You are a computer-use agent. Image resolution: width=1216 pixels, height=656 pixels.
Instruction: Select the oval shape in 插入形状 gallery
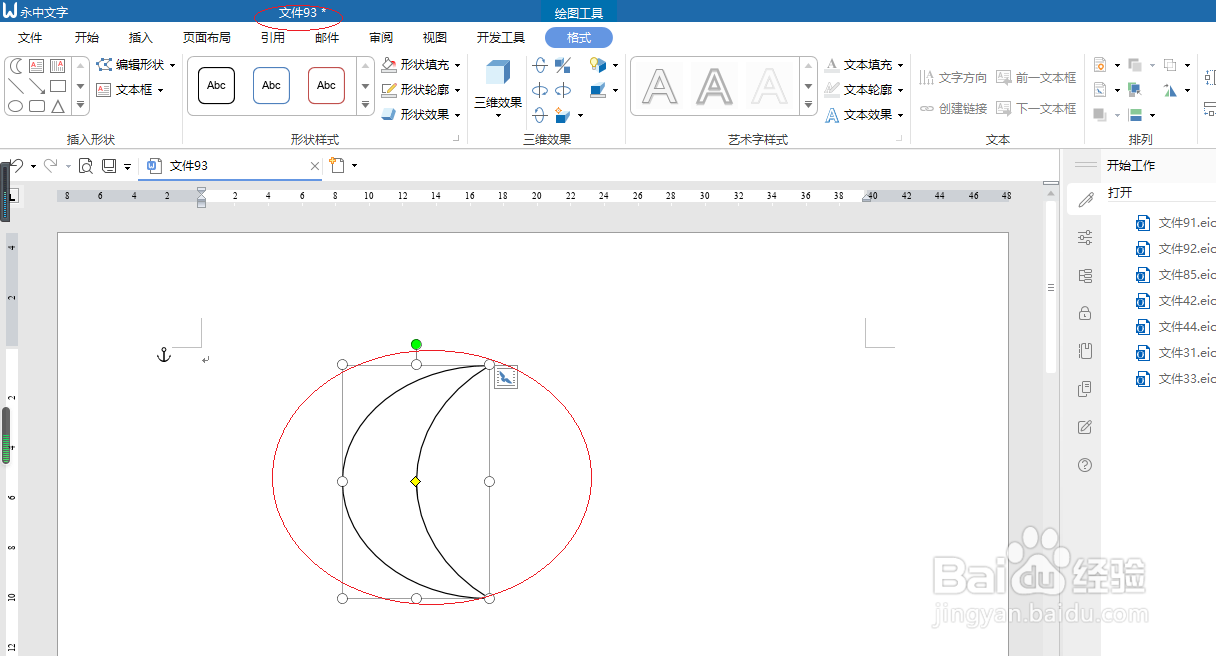coord(16,105)
